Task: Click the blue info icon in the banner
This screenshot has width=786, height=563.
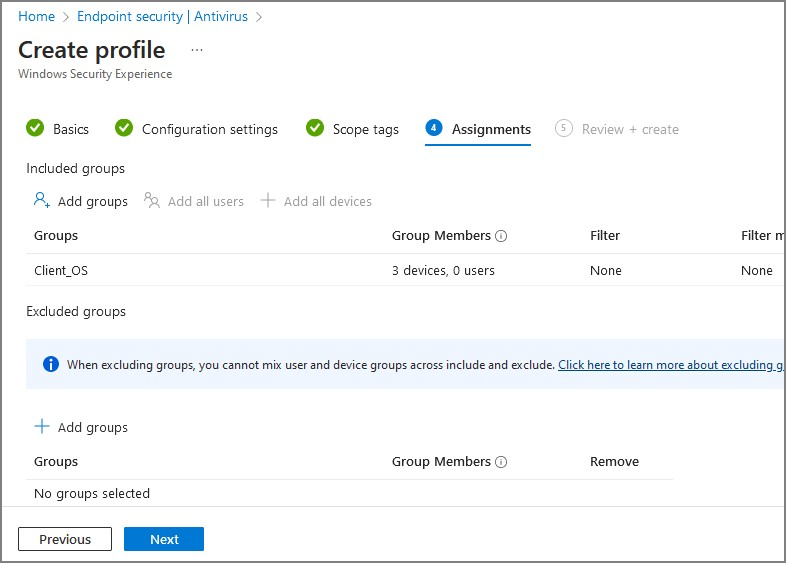Action: click(51, 364)
